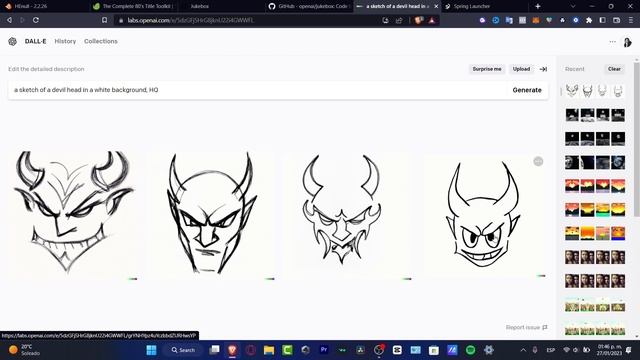Click the prompt description text field
The height and width of the screenshot is (360, 640).
[x=257, y=90]
